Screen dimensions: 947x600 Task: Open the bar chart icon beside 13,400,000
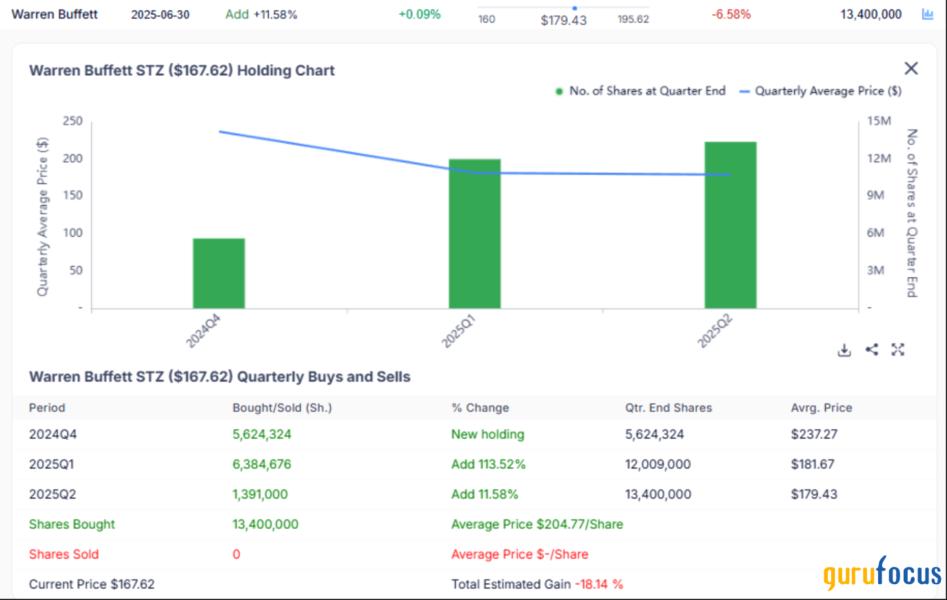(x=928, y=14)
